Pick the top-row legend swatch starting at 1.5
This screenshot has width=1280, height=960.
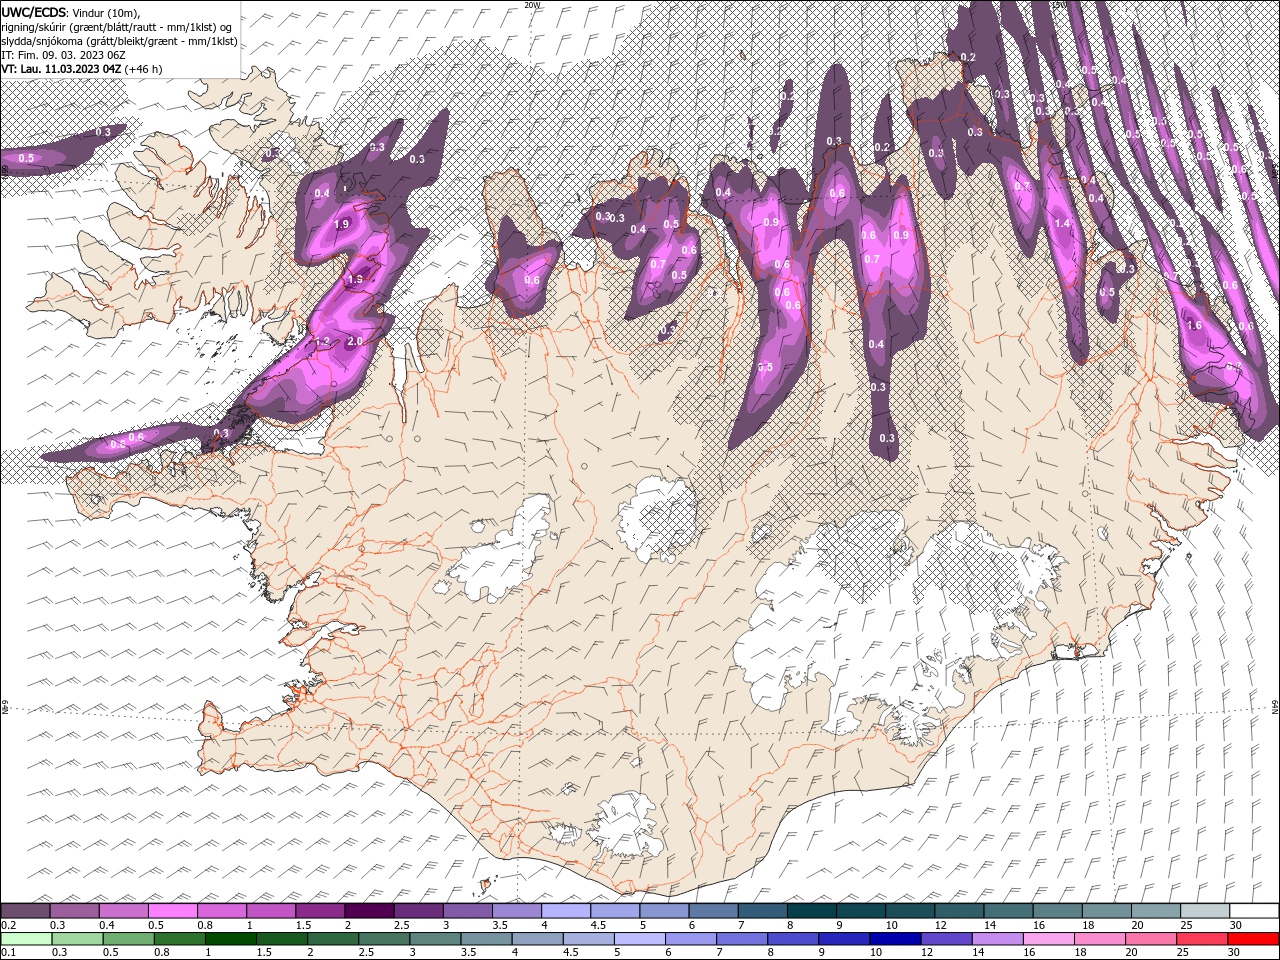point(319,911)
